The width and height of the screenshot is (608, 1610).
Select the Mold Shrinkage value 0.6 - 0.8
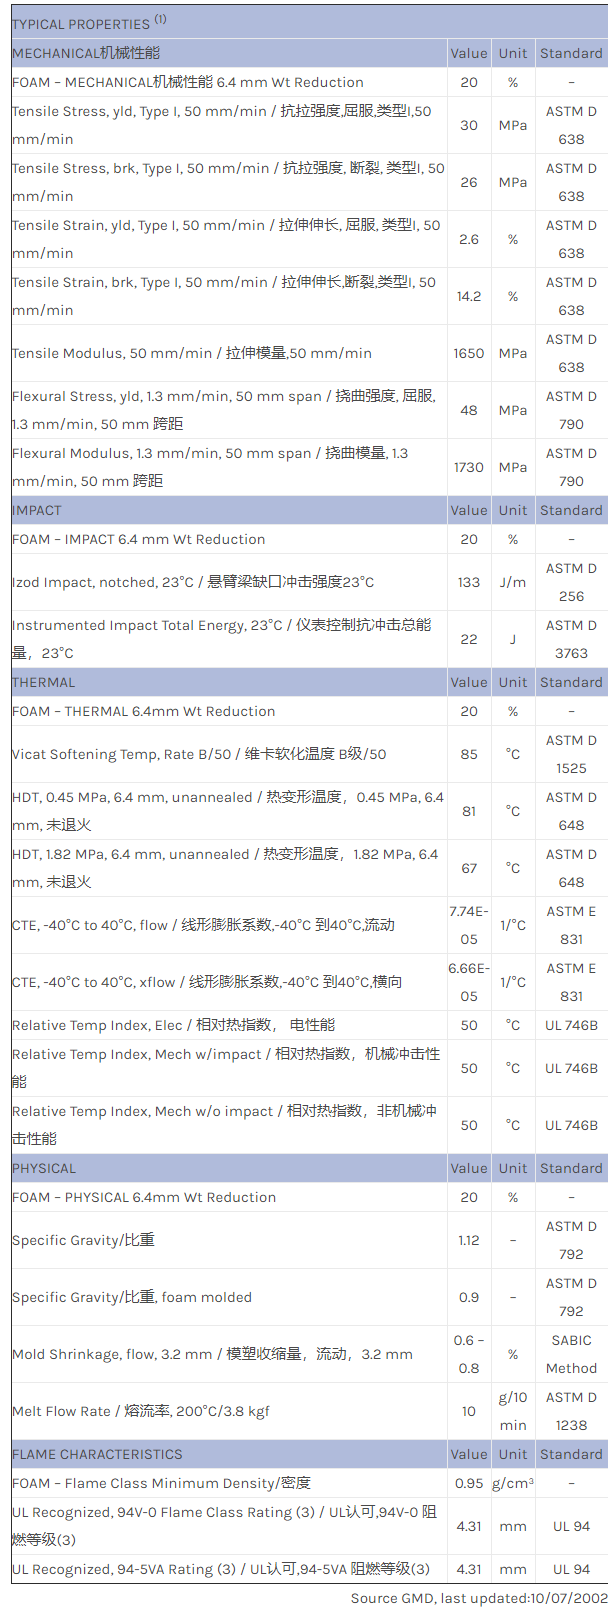click(468, 1354)
